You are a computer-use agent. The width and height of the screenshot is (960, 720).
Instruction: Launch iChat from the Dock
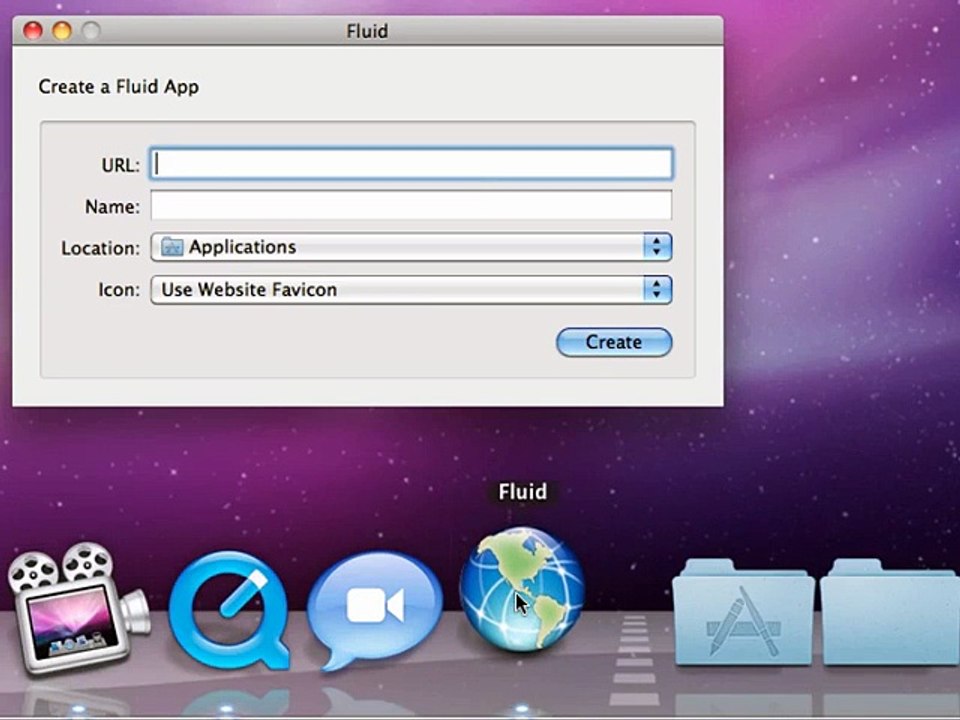pos(374,610)
